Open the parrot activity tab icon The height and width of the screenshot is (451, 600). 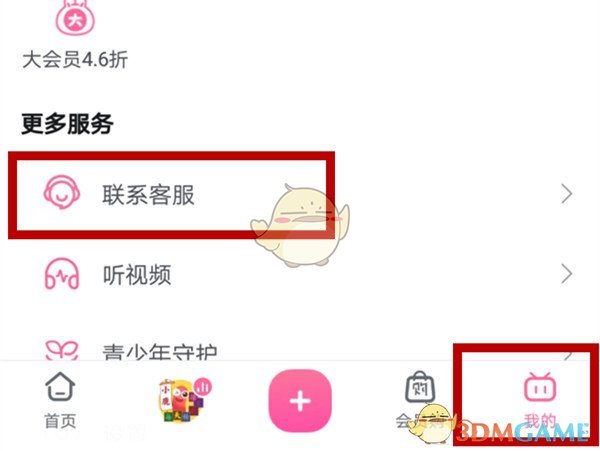point(181,401)
